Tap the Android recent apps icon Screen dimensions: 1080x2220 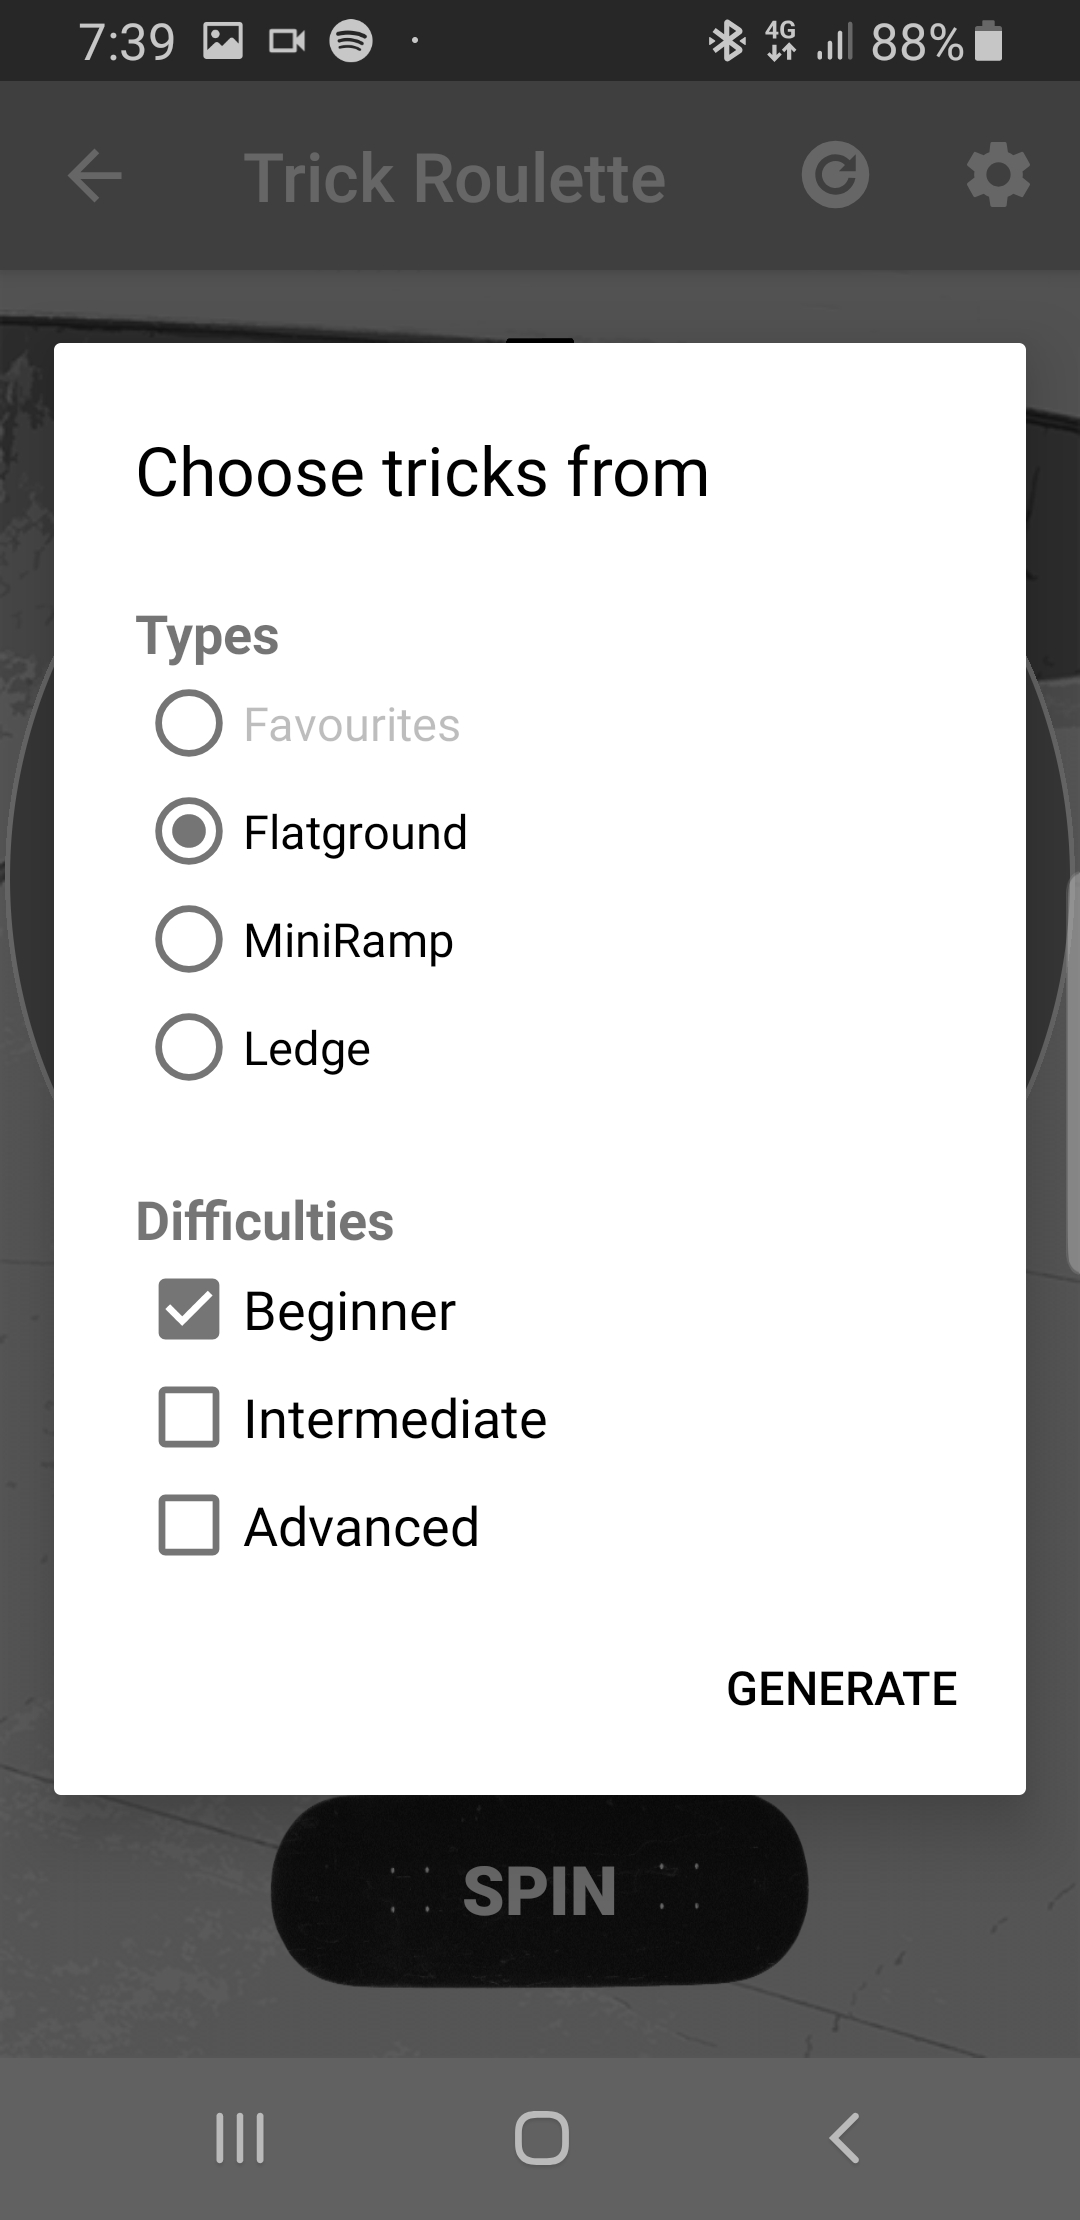click(240, 2137)
